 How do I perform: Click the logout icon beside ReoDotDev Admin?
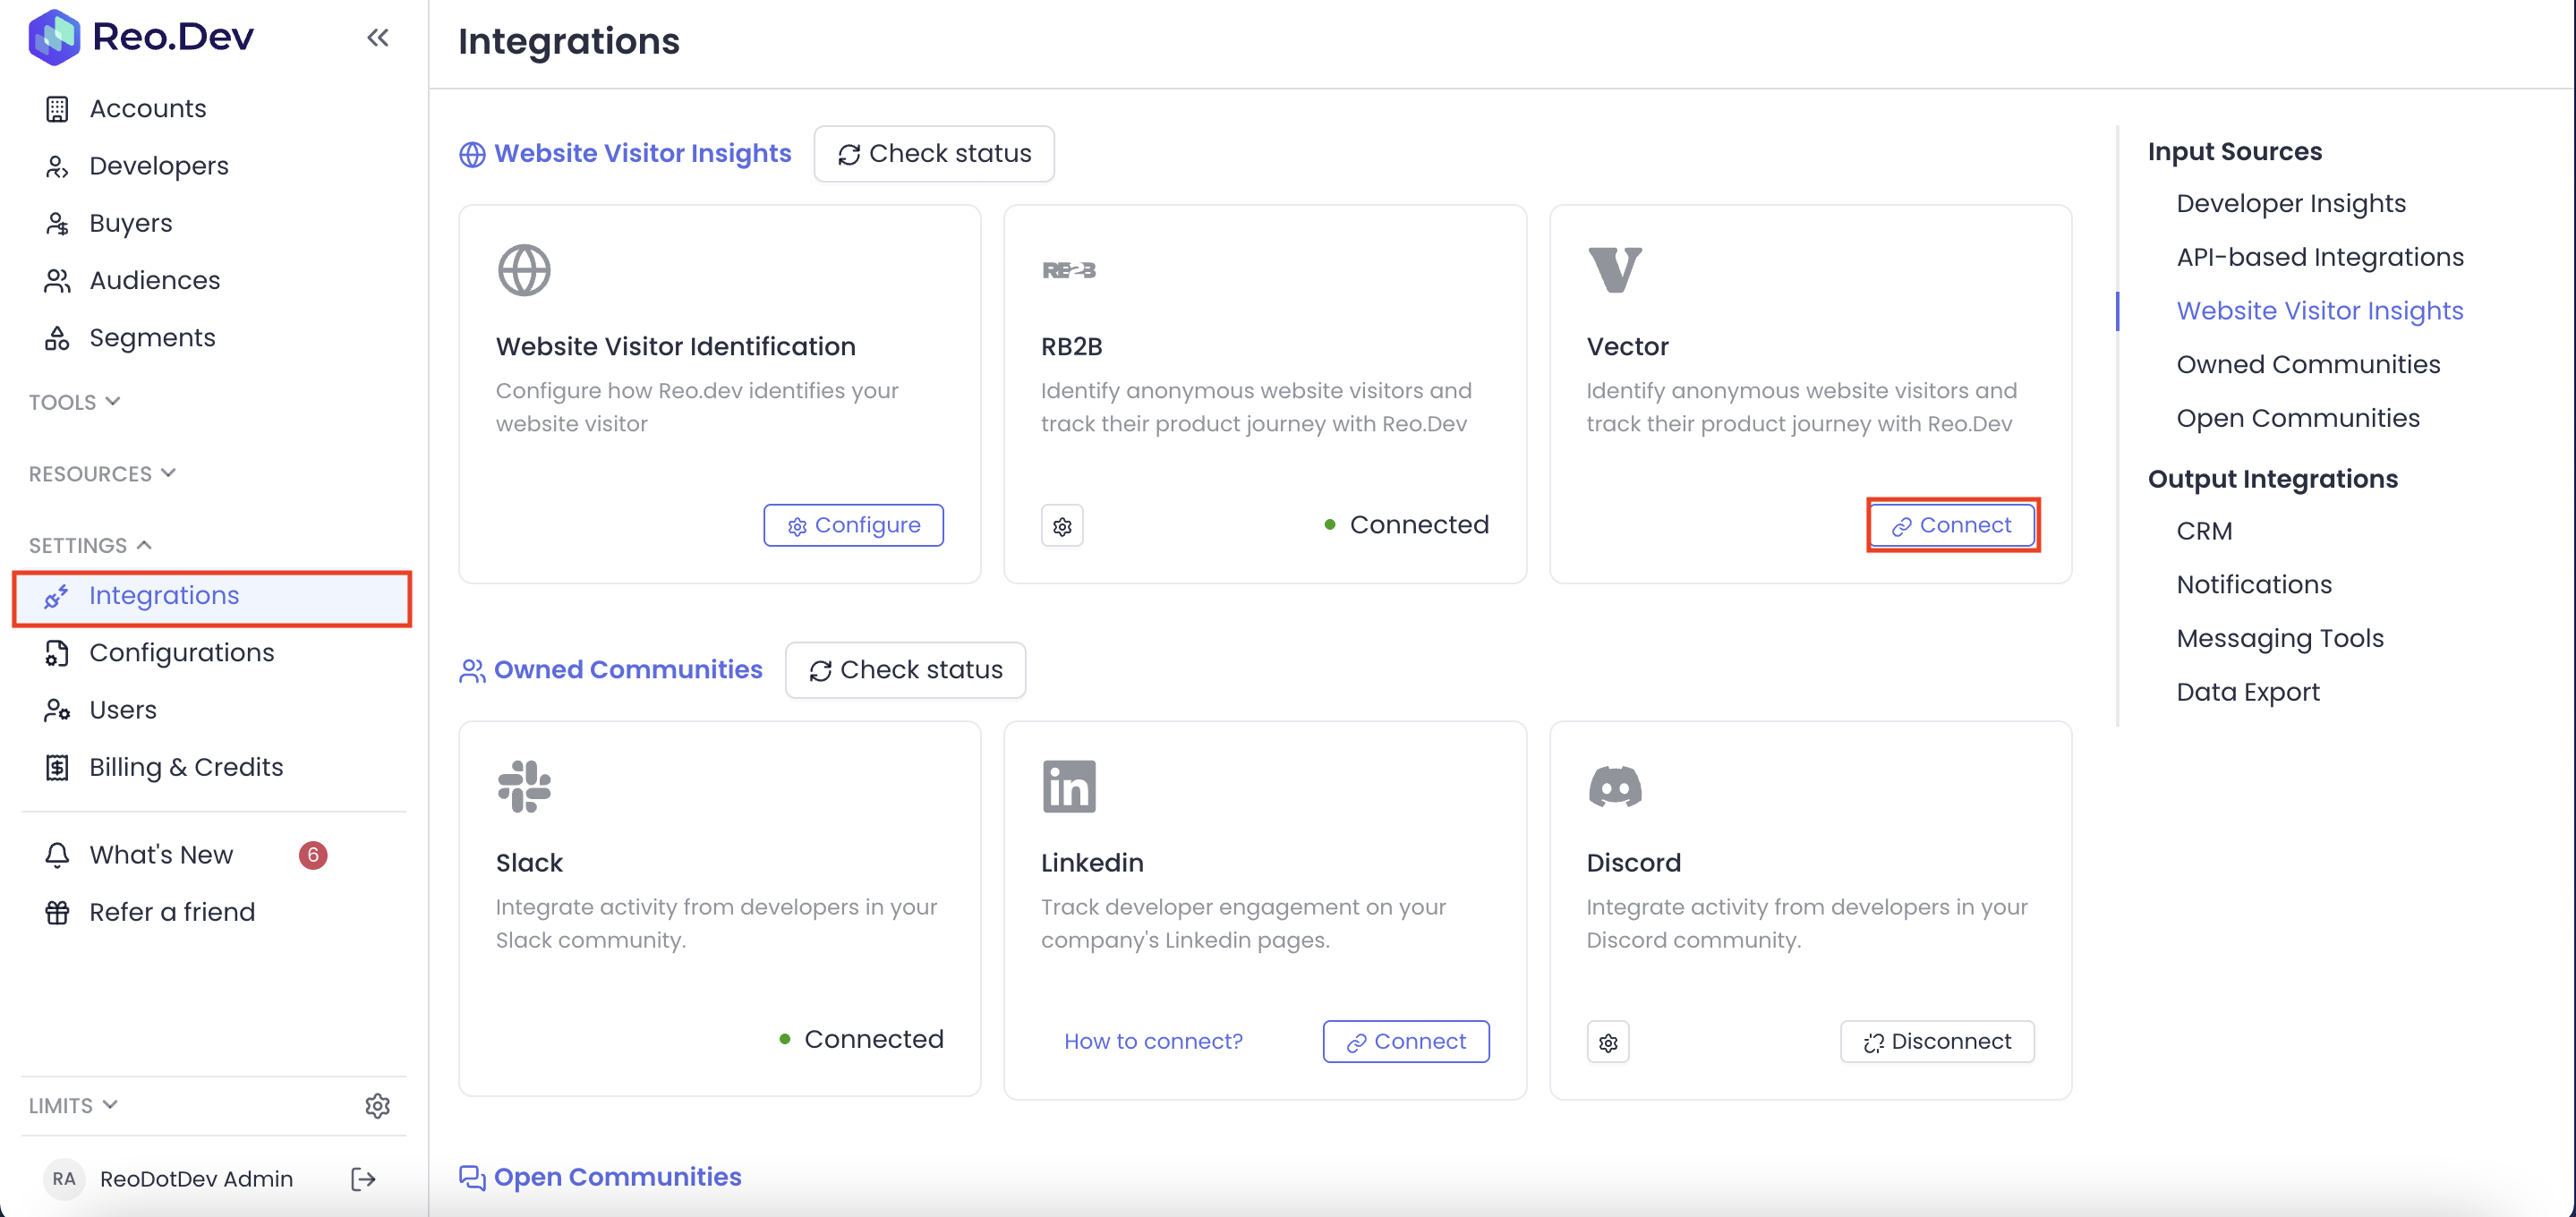[x=363, y=1179]
